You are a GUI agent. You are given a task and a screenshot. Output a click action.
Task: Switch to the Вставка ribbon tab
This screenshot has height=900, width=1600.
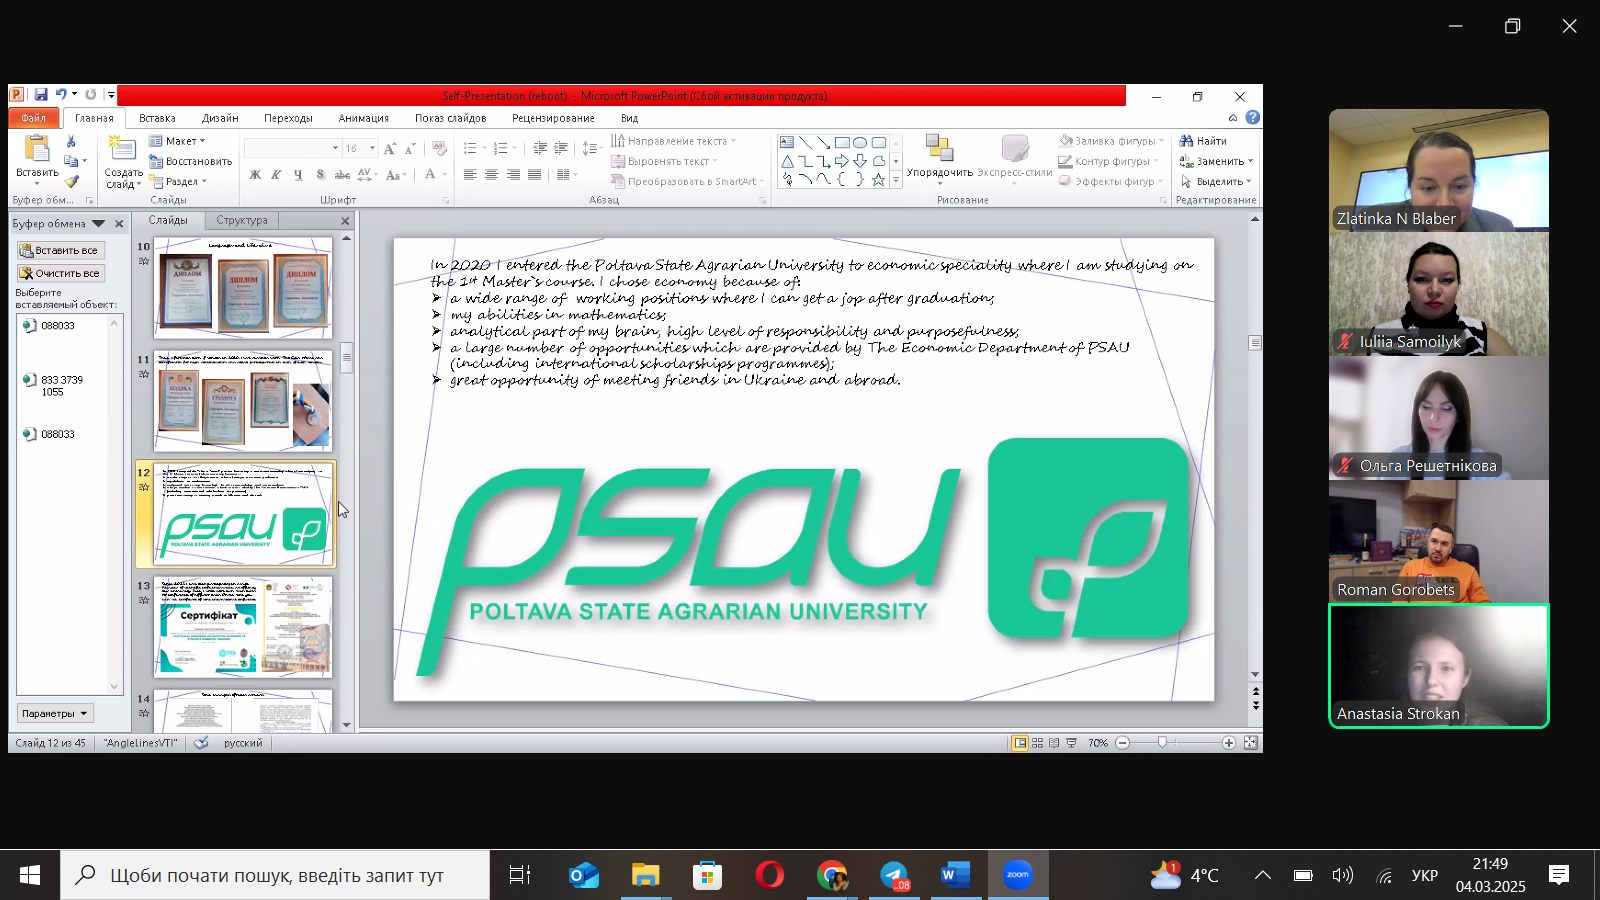click(157, 118)
